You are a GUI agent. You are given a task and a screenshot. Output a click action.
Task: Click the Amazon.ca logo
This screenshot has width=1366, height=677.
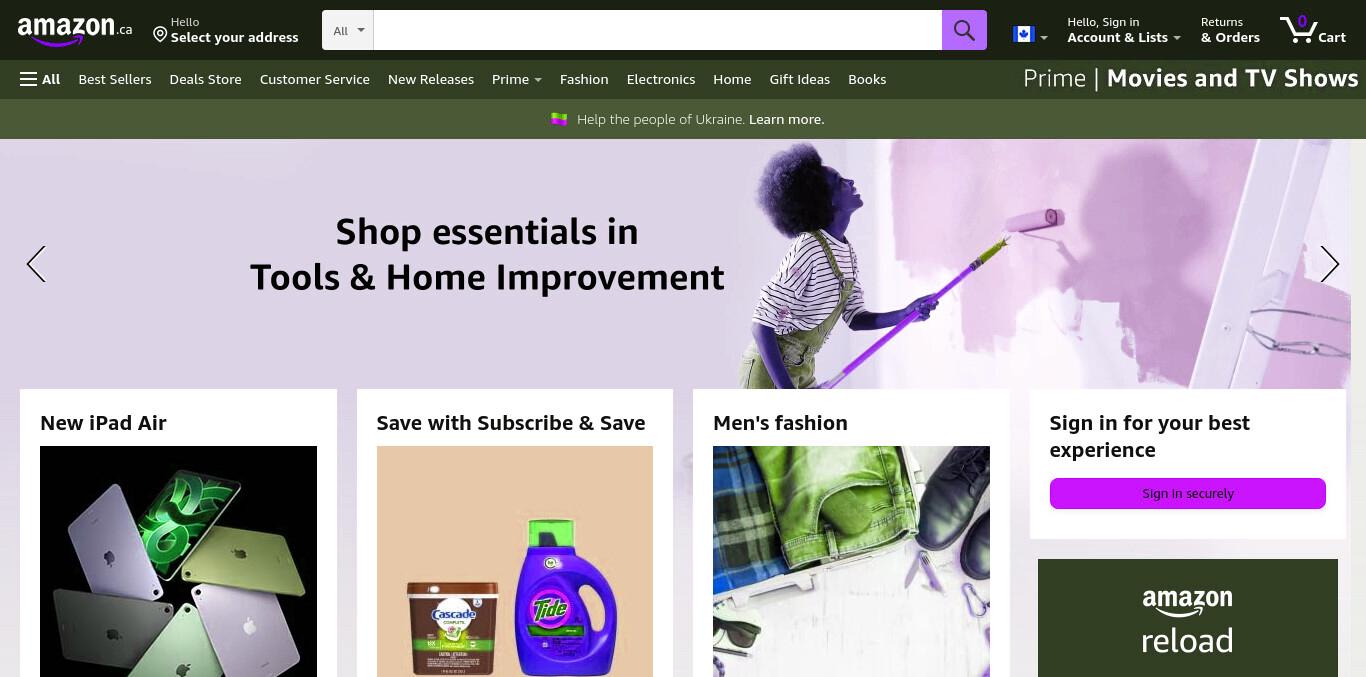pyautogui.click(x=74, y=30)
